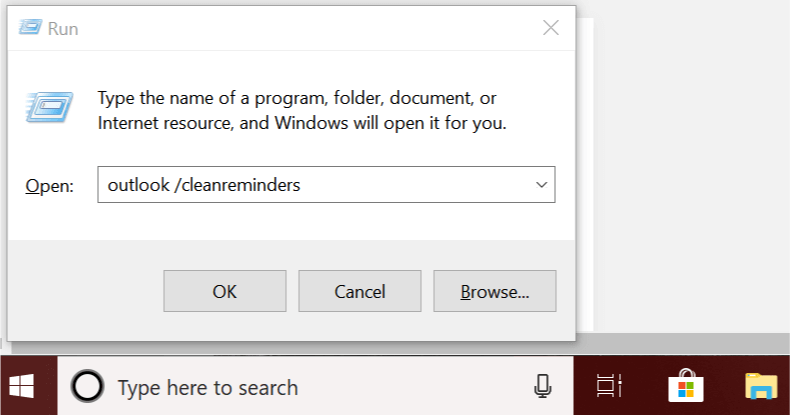Launch Microsoft Store from the taskbar
This screenshot has height=415, width=790.
[685, 386]
